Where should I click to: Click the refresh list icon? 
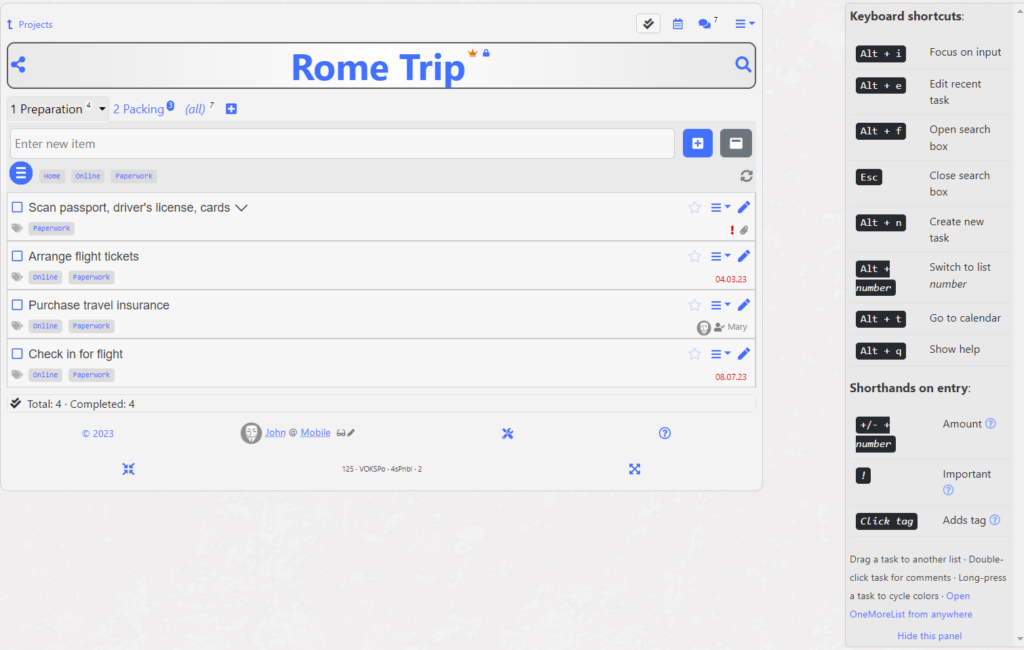746,176
